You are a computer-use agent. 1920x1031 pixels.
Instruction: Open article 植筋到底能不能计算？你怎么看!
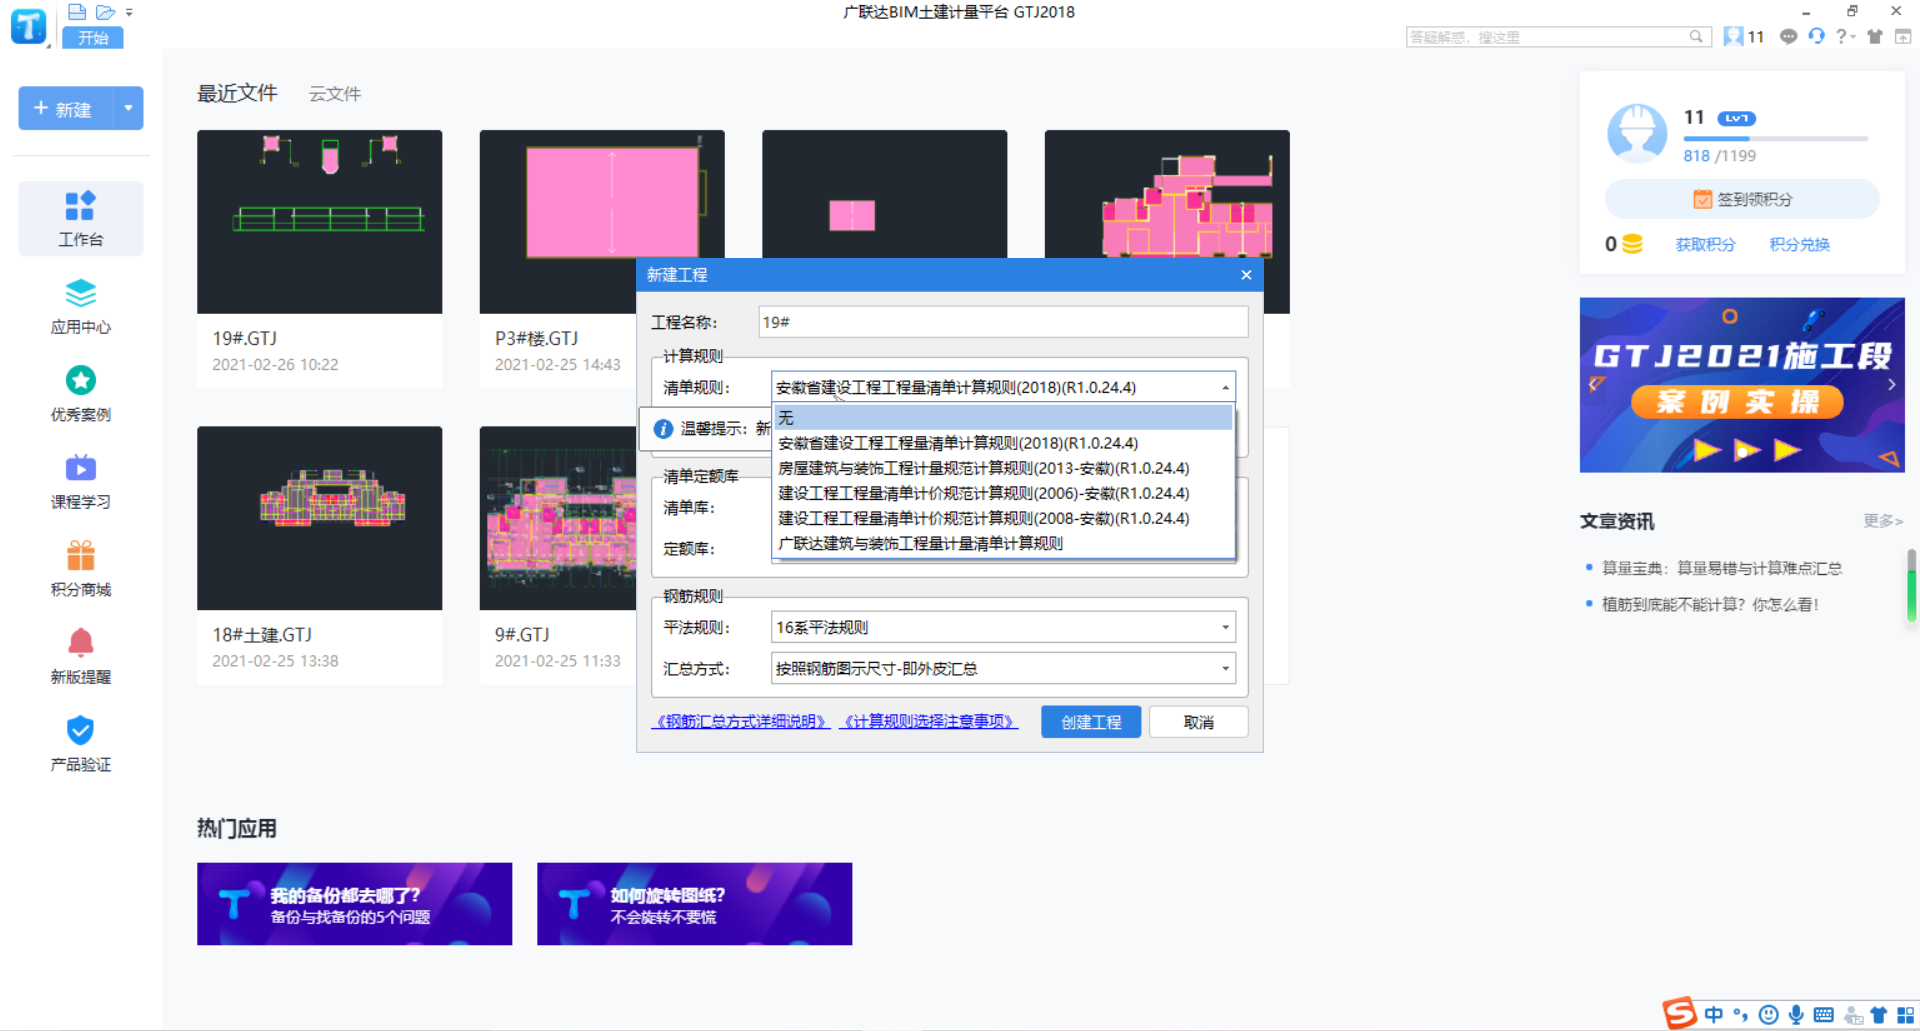[1710, 604]
